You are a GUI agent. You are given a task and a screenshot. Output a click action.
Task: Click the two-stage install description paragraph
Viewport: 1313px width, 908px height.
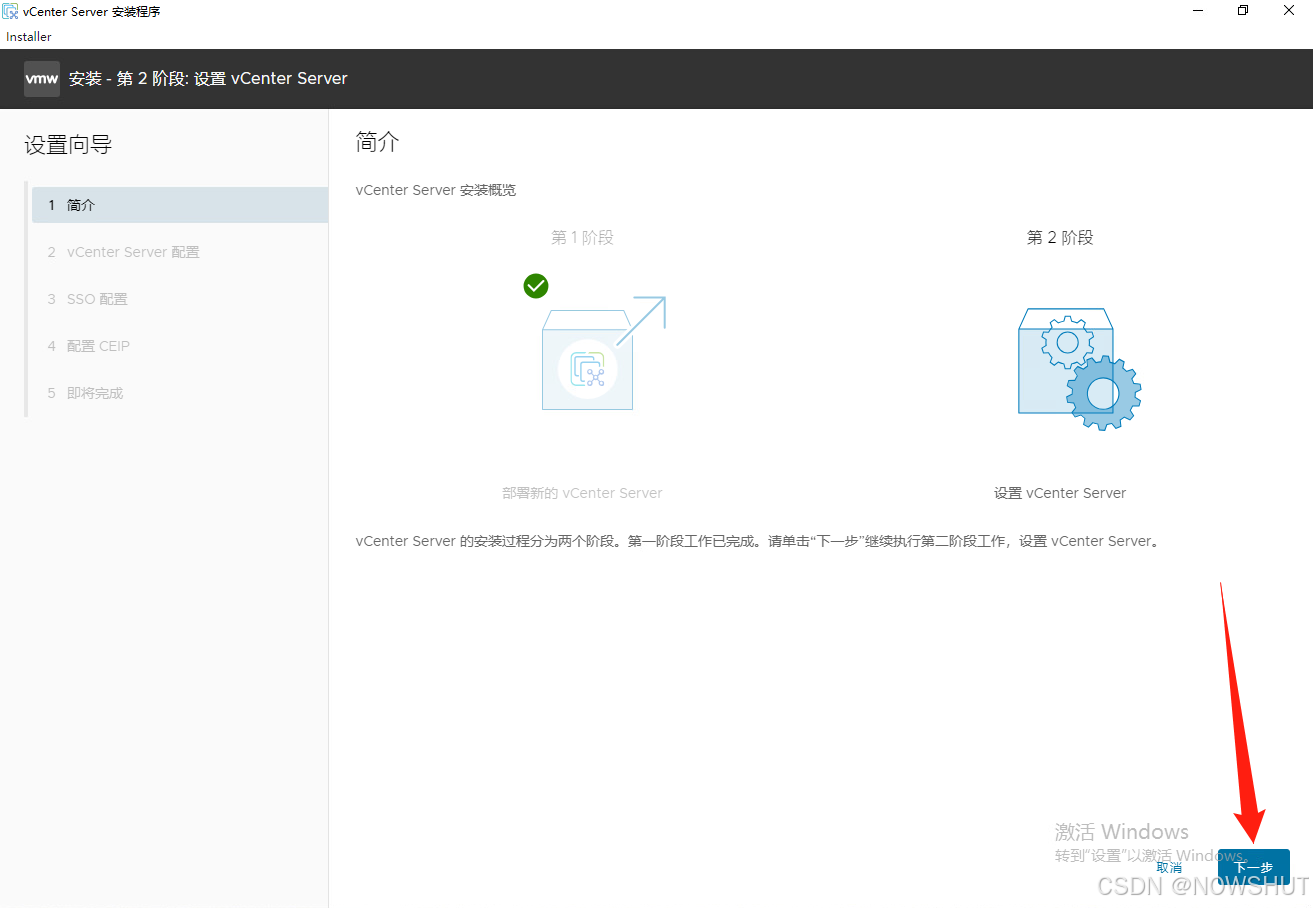click(x=757, y=541)
